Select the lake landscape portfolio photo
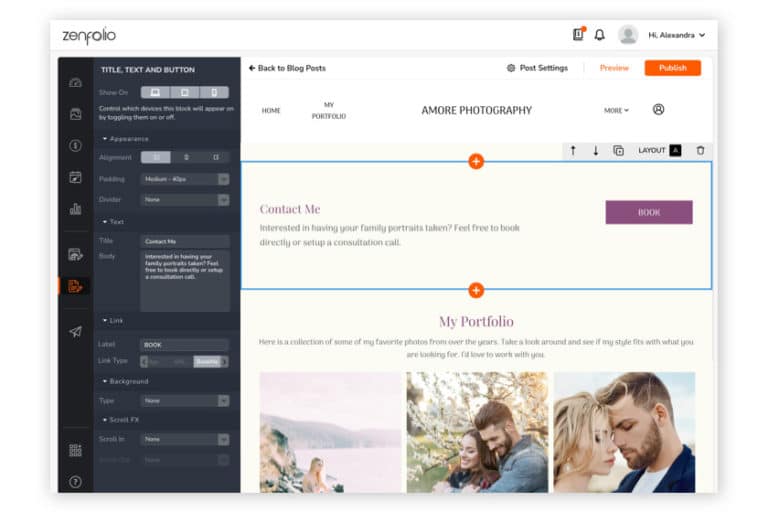 coord(330,432)
